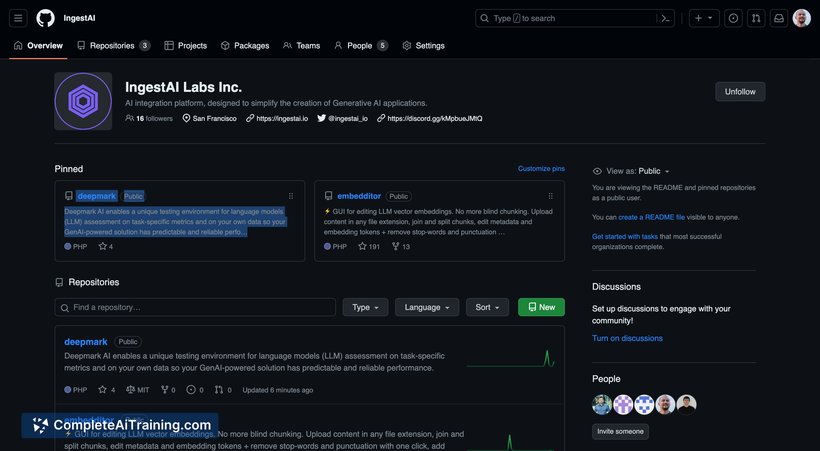Screen dimensions: 820x451
Task: Click the Invite someone button
Action: 620,432
